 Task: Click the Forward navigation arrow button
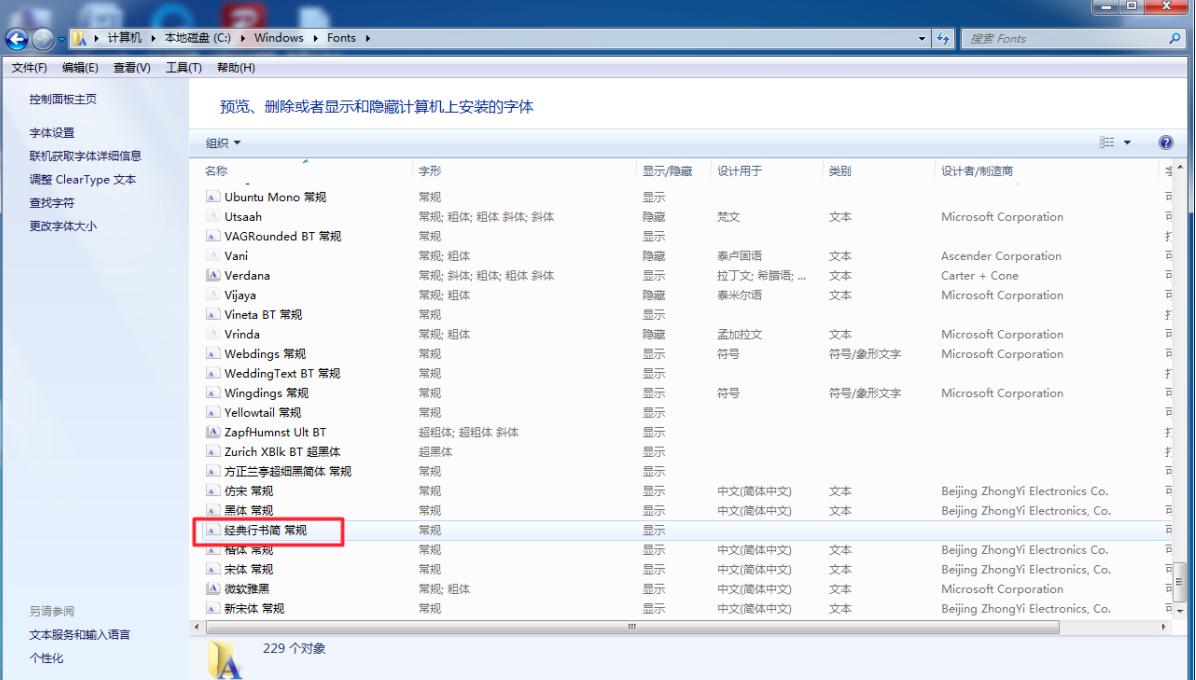point(43,38)
